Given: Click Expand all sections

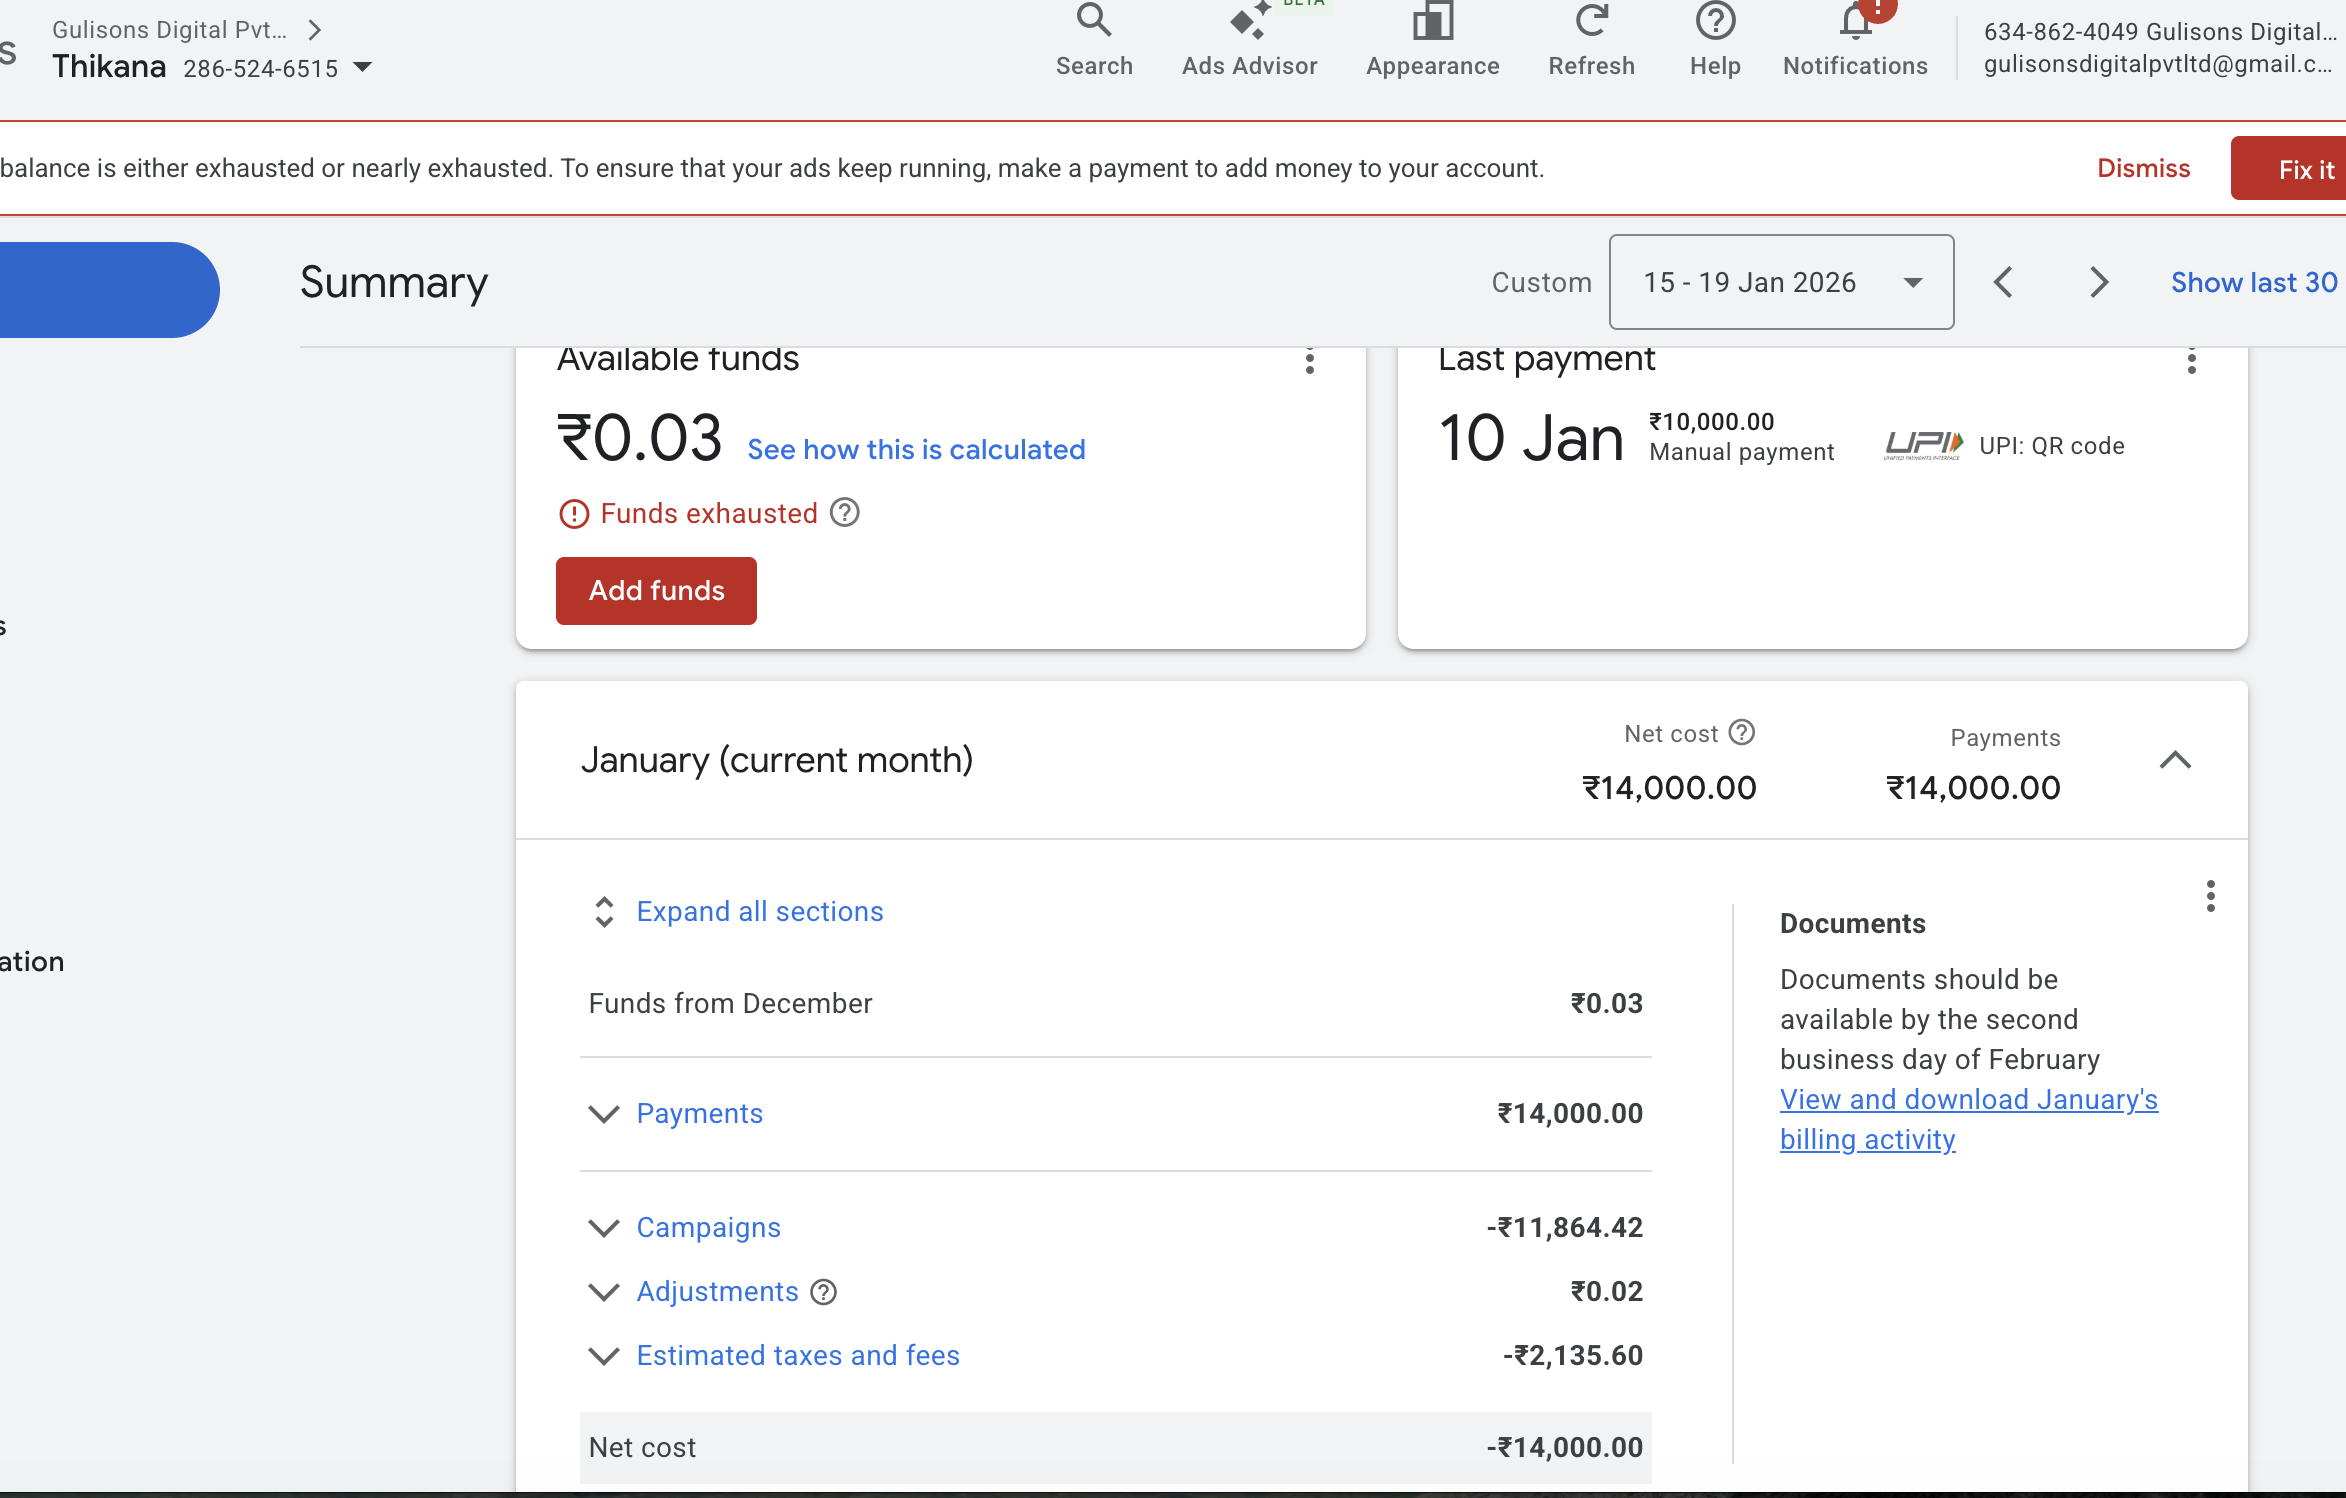Looking at the screenshot, I should (x=759, y=912).
